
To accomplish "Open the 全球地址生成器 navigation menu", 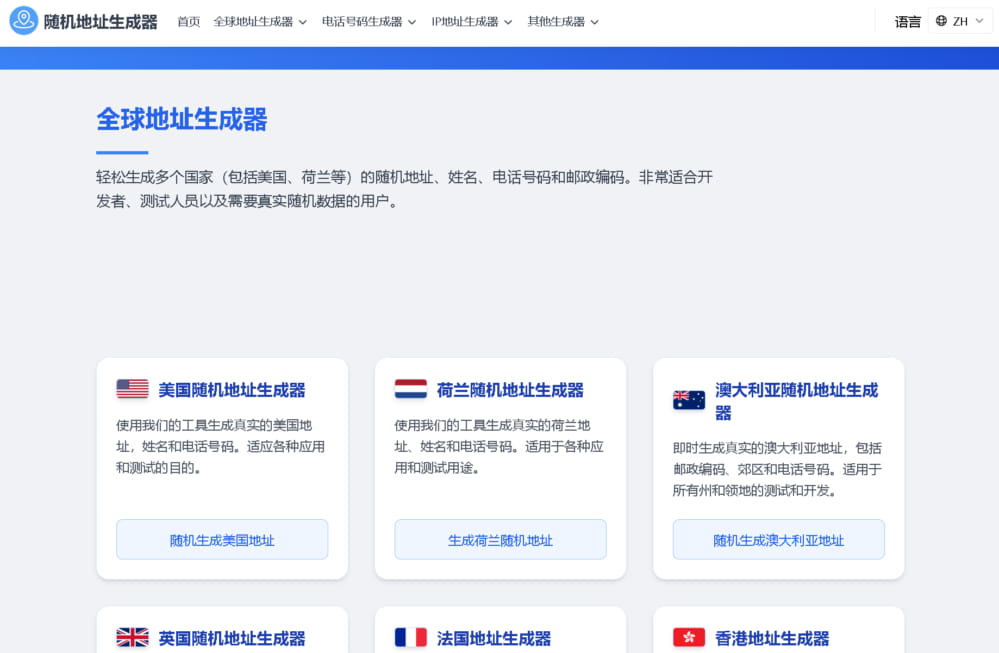I will tap(260, 22).
